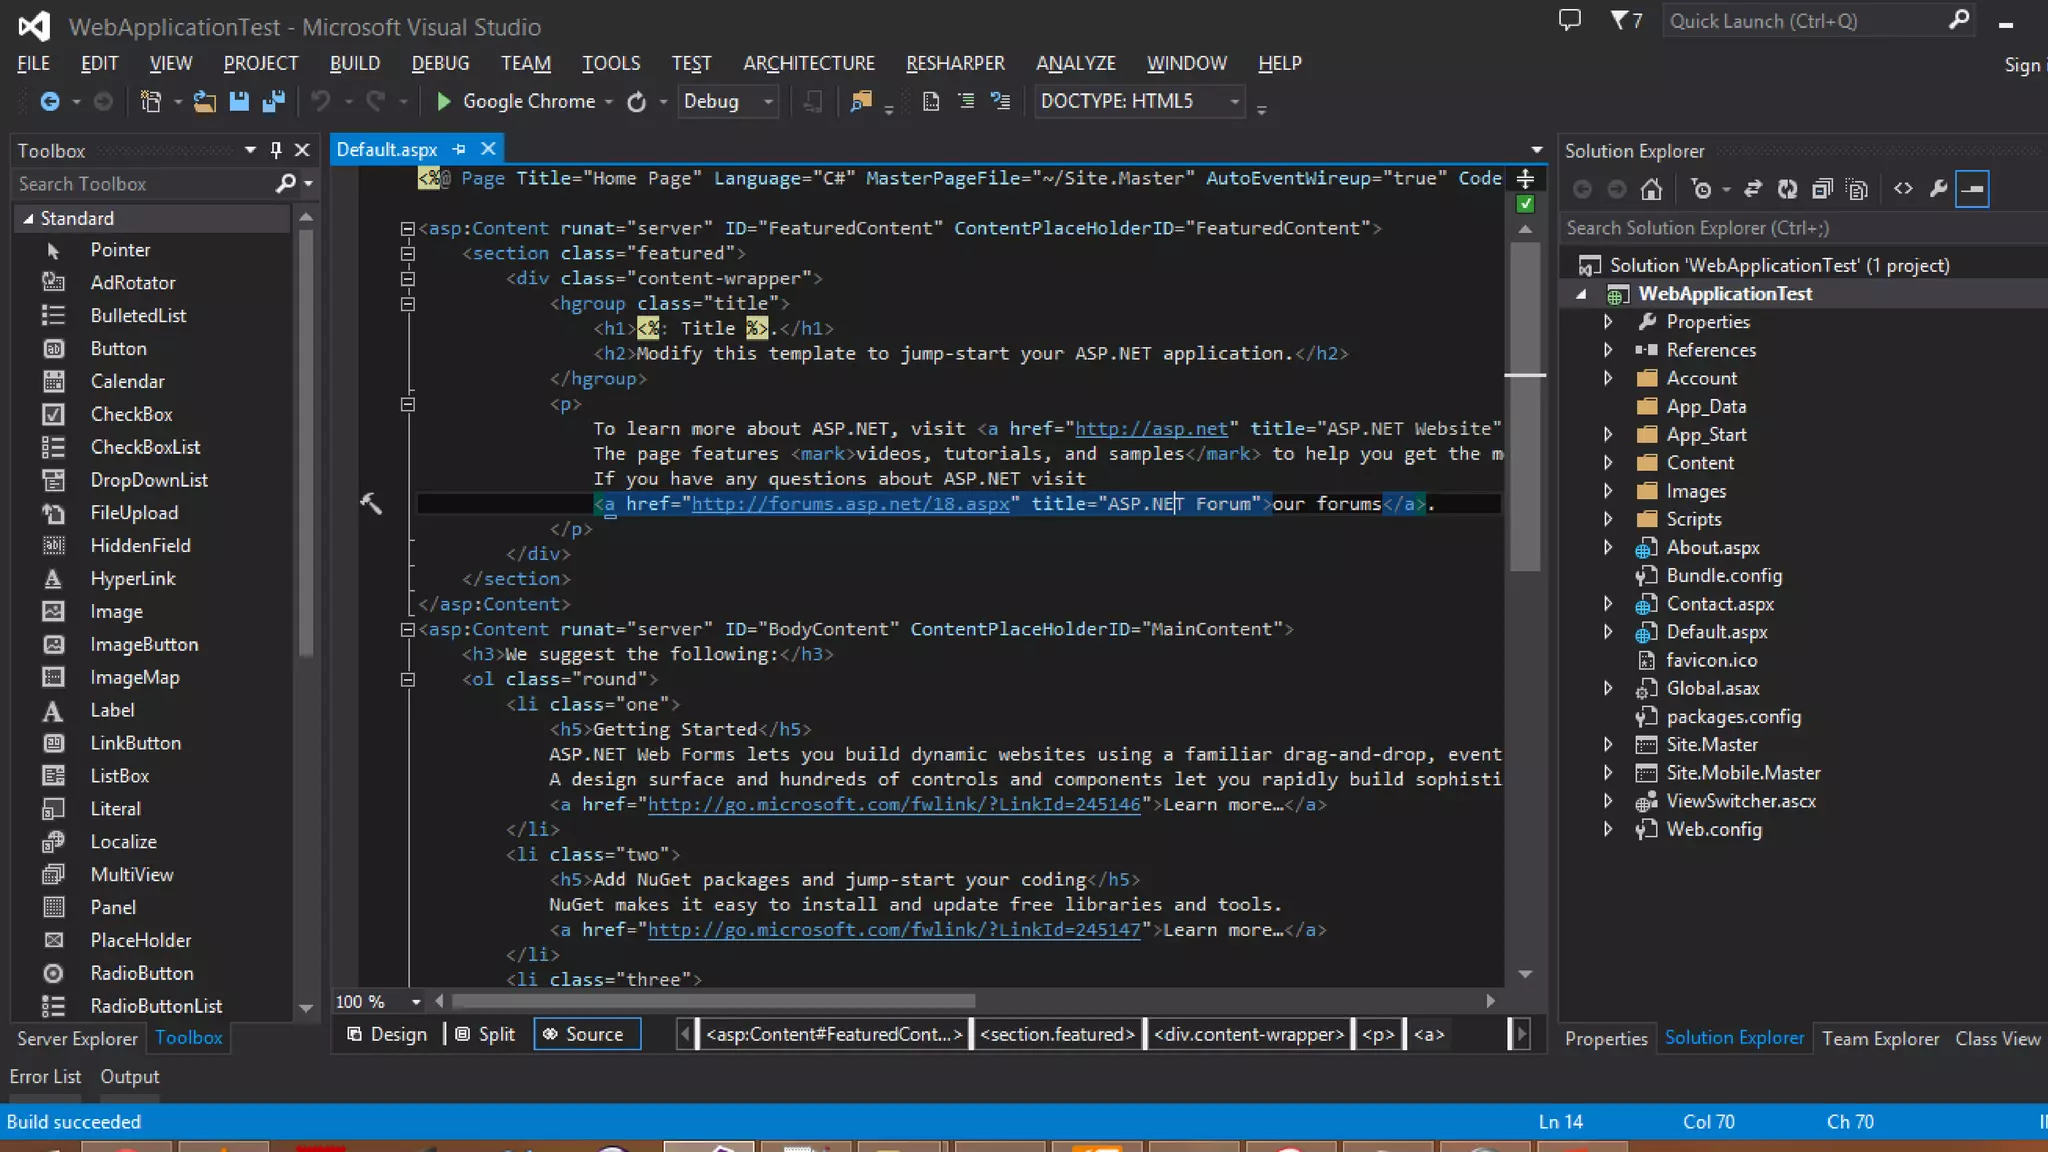Open the ARCHITECTURE menu
Image resolution: width=2048 pixels, height=1152 pixels.
point(809,63)
